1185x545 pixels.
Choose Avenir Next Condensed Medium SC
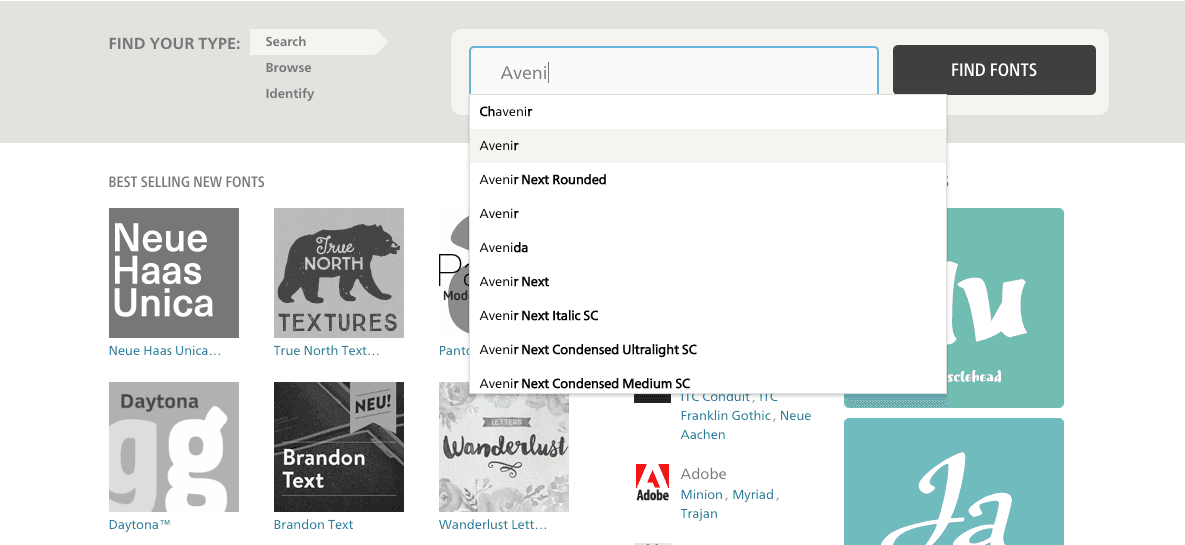click(x=707, y=382)
